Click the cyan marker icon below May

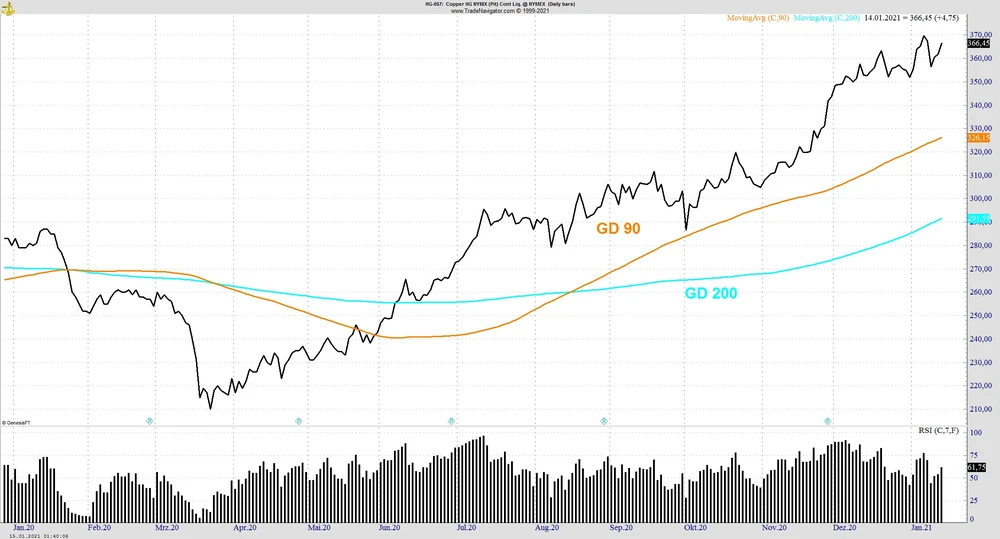pyautogui.click(x=298, y=421)
